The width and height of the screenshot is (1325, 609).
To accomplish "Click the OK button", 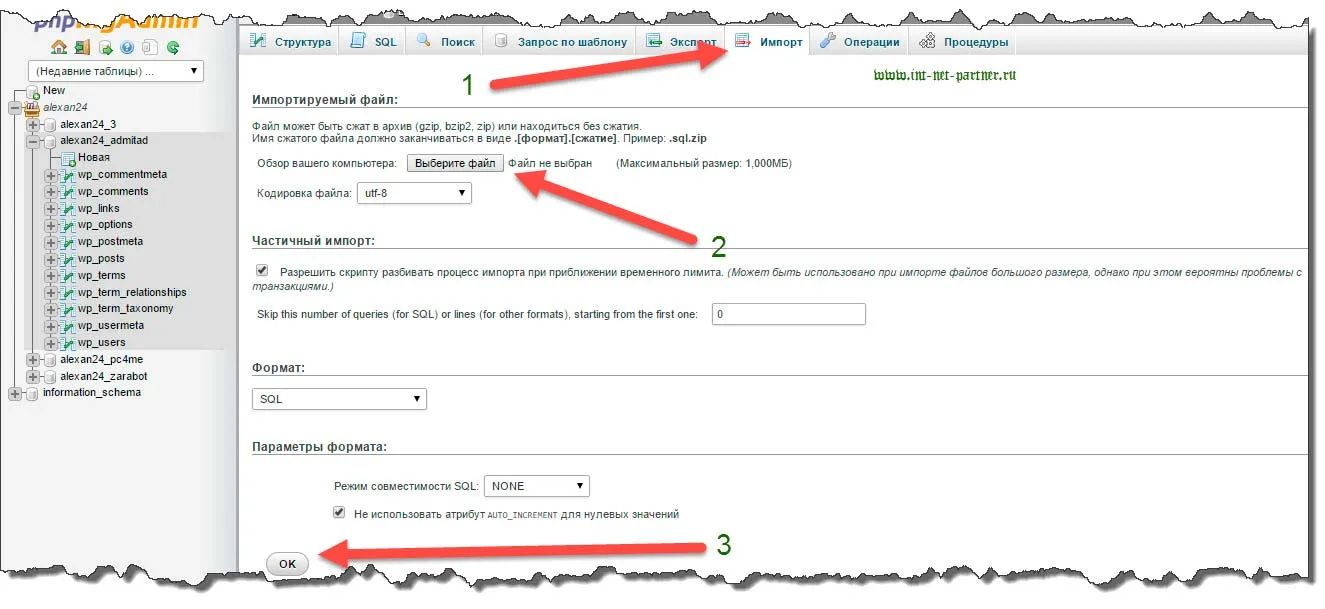I will 288,564.
